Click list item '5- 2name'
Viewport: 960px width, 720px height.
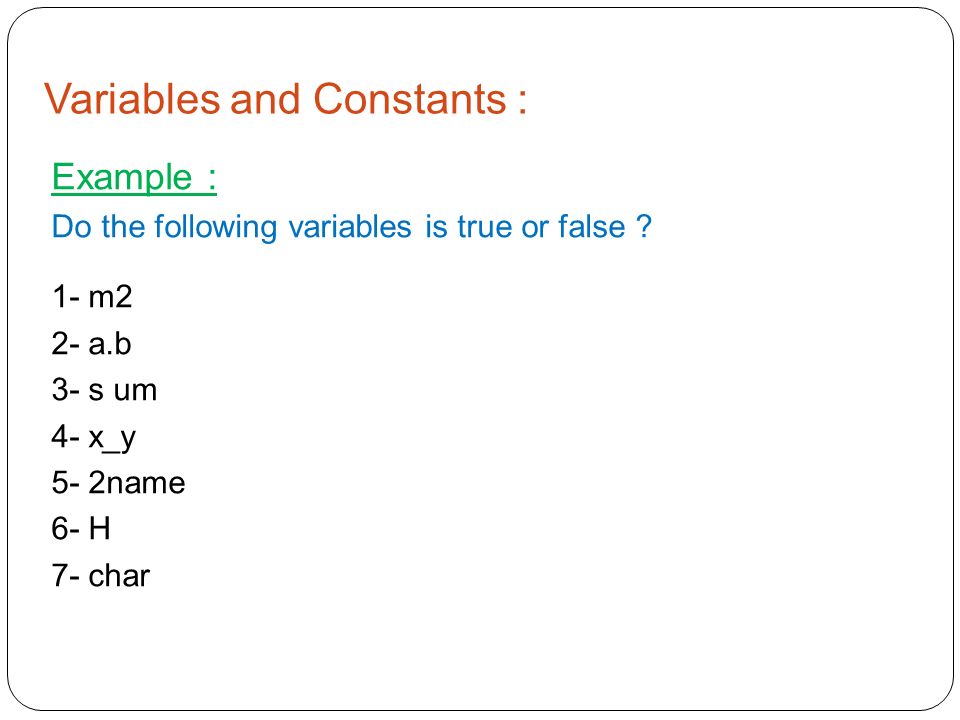pos(118,482)
